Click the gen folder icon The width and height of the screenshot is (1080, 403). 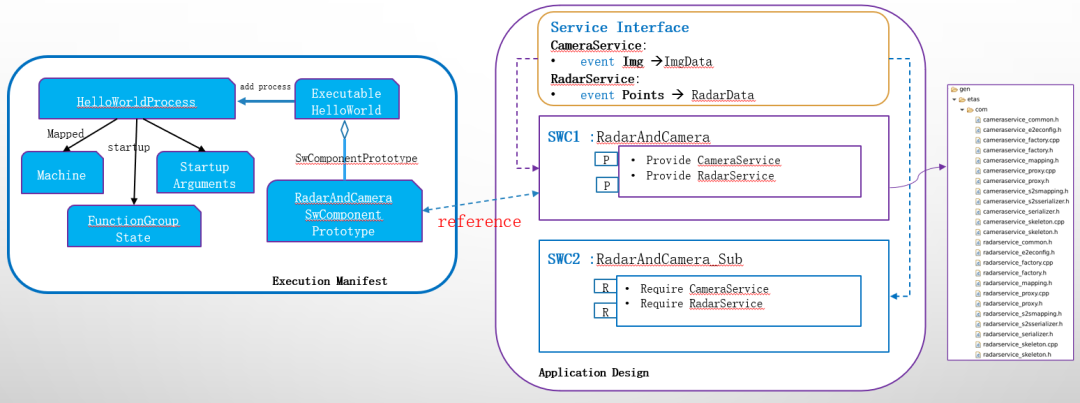pos(955,88)
